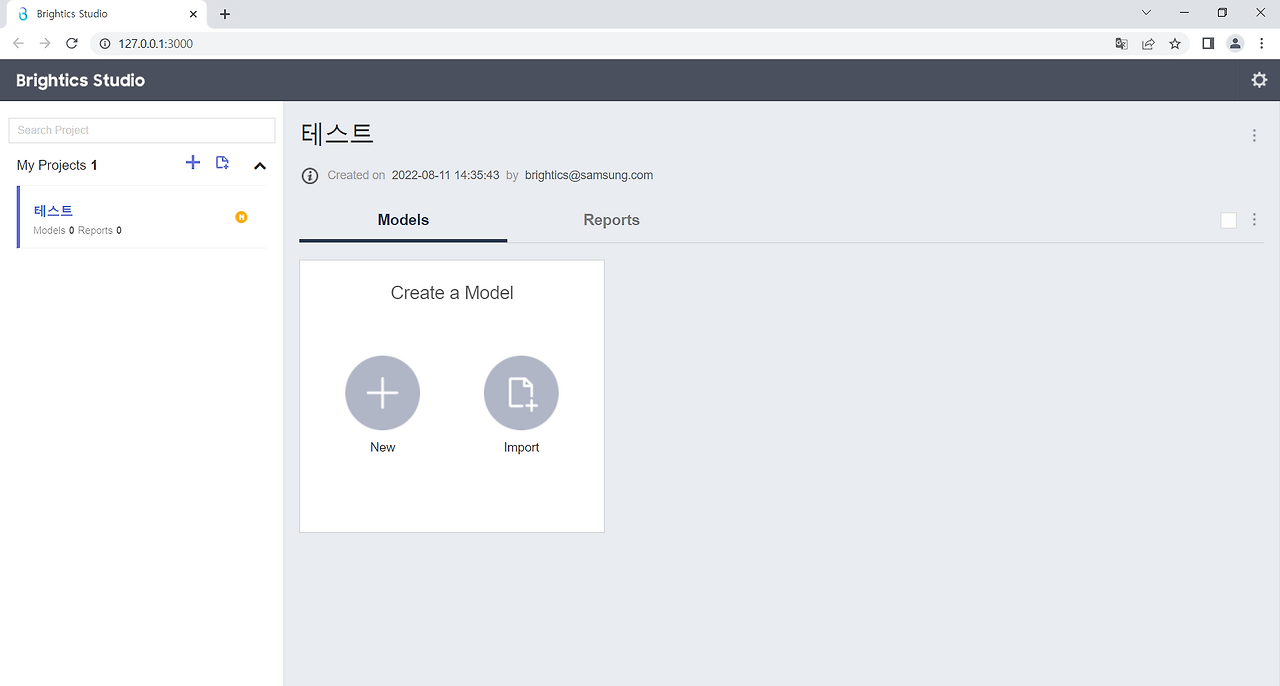Open the project options three-dot menu
The height and width of the screenshot is (686, 1280).
(1254, 134)
